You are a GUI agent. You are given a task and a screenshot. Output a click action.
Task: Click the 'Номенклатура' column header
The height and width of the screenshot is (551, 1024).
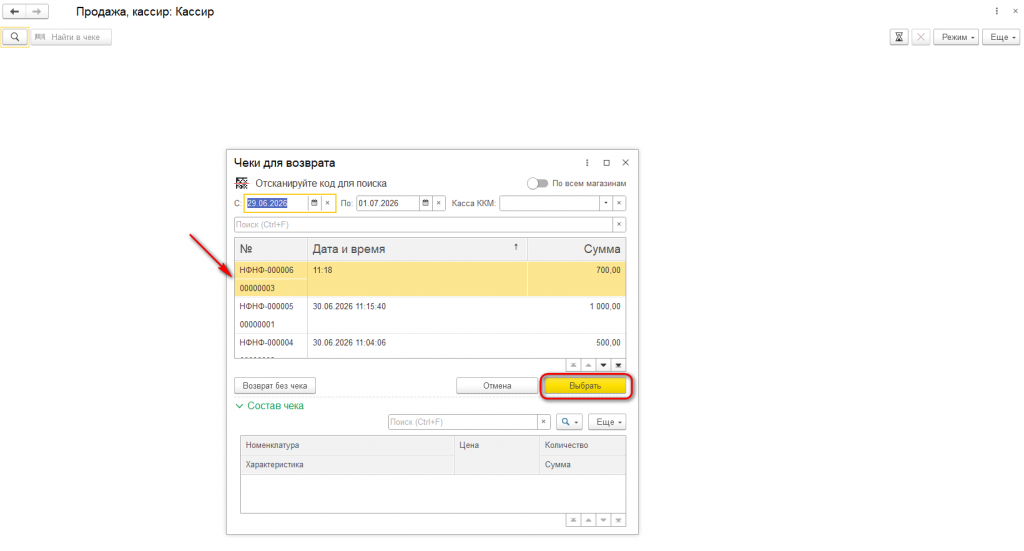pos(347,445)
